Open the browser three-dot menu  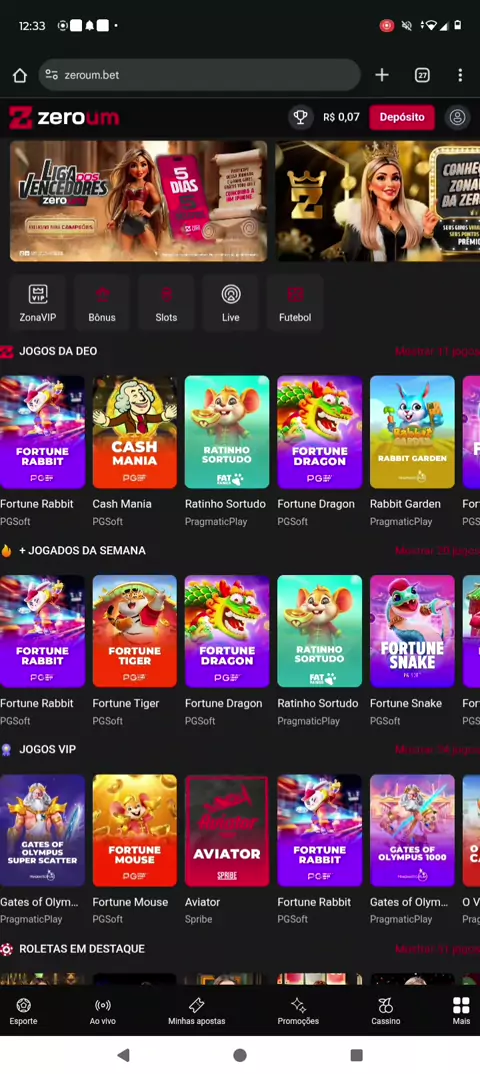pos(460,75)
